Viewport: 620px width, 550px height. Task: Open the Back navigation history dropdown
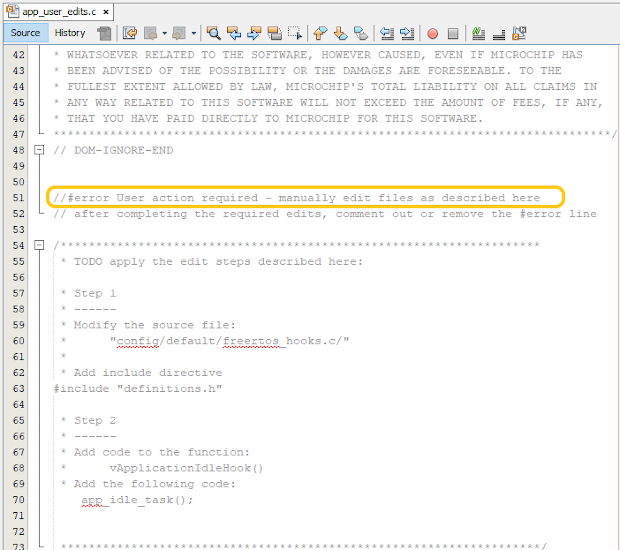click(x=164, y=33)
